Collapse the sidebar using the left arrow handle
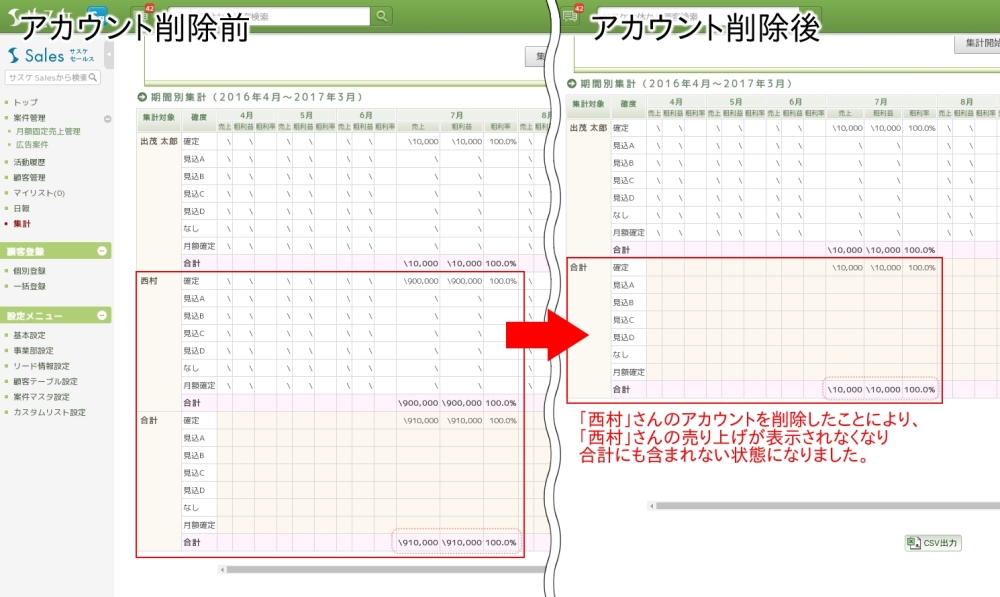Image resolution: width=1000 pixels, height=597 pixels. click(108, 55)
